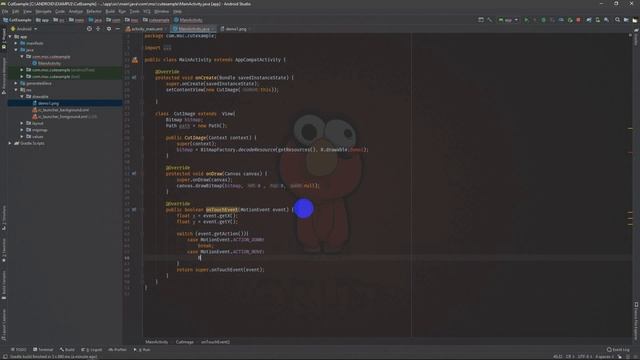Image resolution: width=640 pixels, height=360 pixels.
Task: Click the Apply Changes icon in toolbar
Action: 535,20
